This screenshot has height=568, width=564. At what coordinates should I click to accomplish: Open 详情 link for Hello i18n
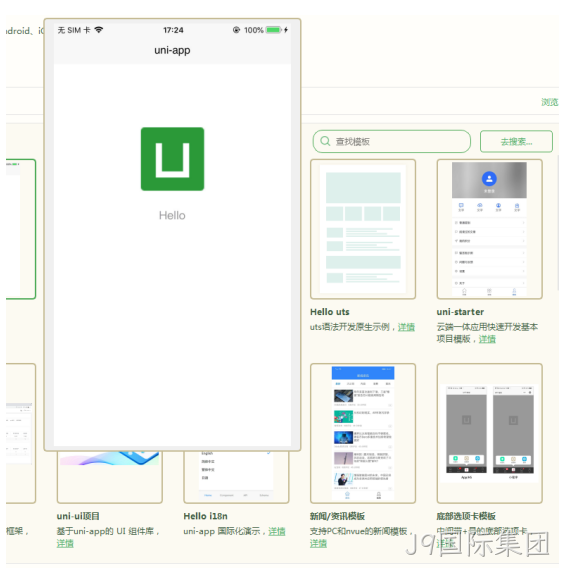point(277,531)
